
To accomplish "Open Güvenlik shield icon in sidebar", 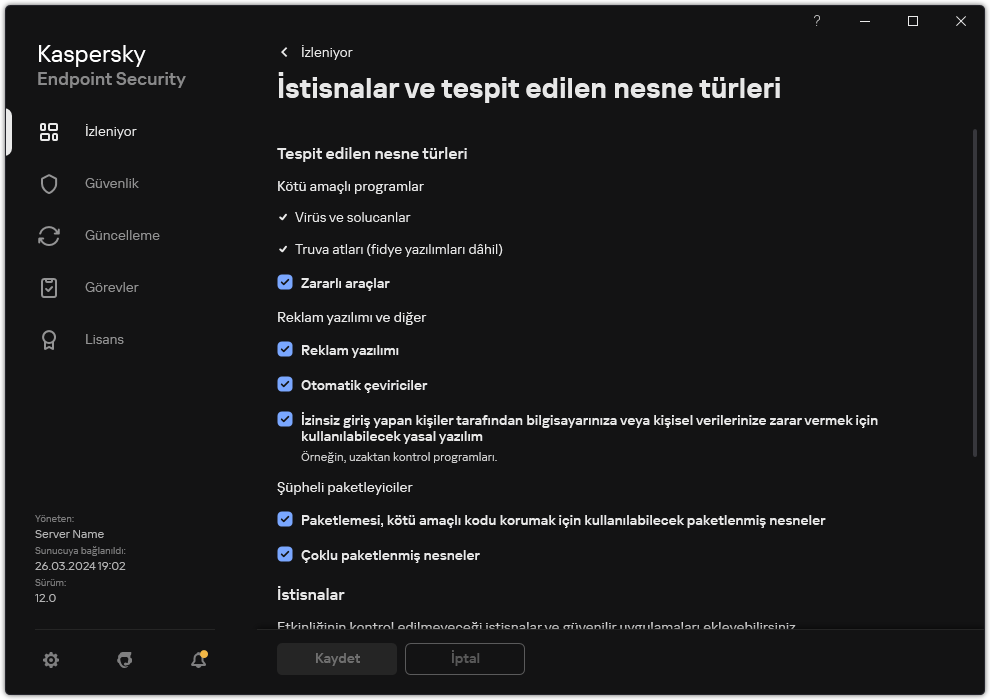I will [x=48, y=183].
